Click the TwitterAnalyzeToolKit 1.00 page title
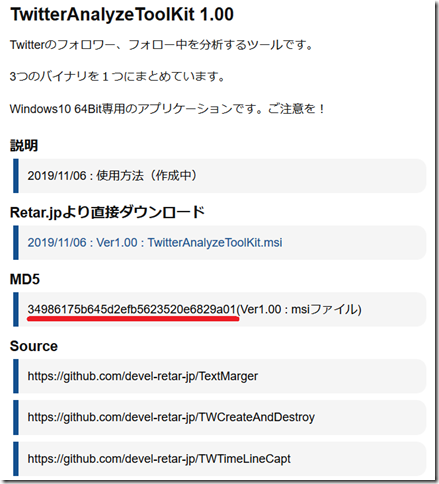This screenshot has height=484, width=439. click(122, 14)
